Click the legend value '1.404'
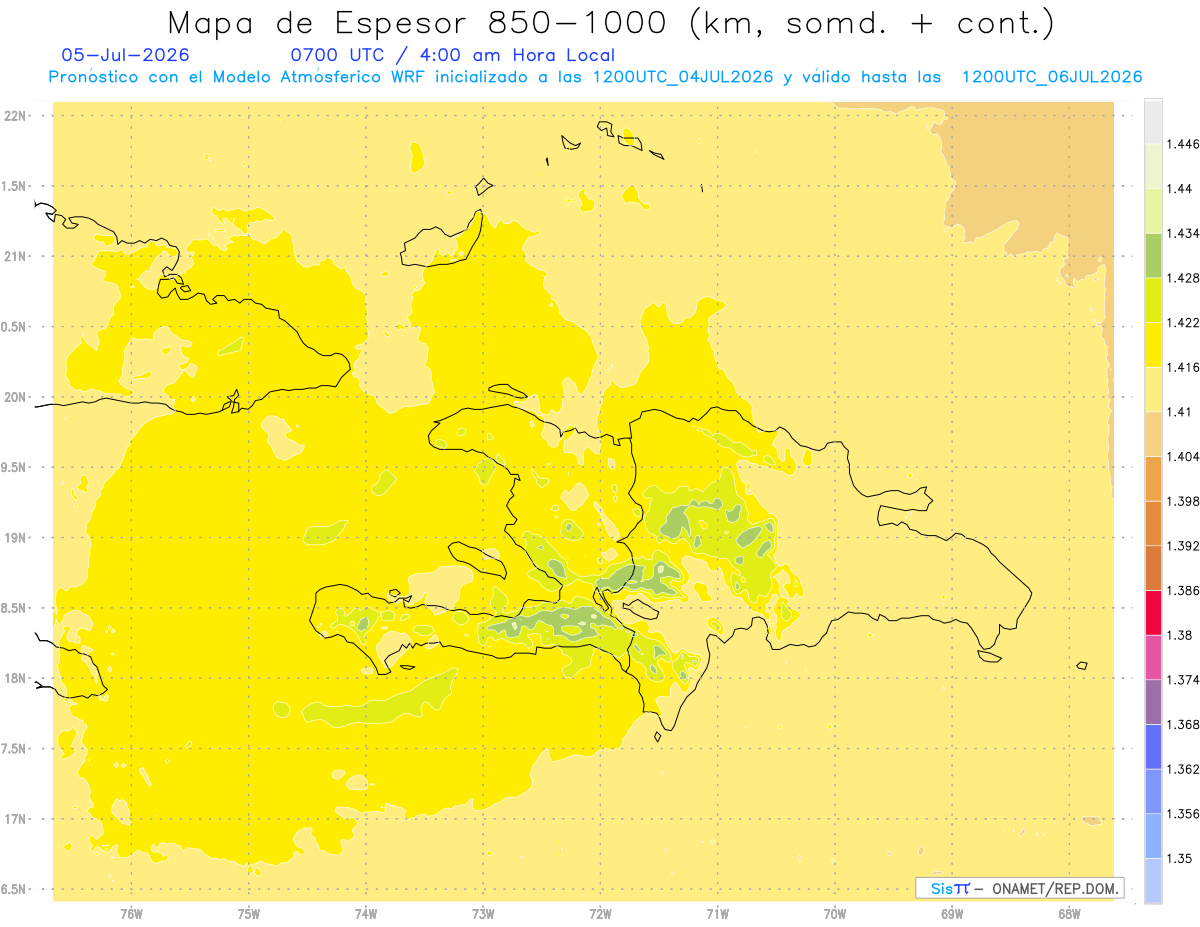Viewport: 1200px width, 927px height. [1182, 456]
